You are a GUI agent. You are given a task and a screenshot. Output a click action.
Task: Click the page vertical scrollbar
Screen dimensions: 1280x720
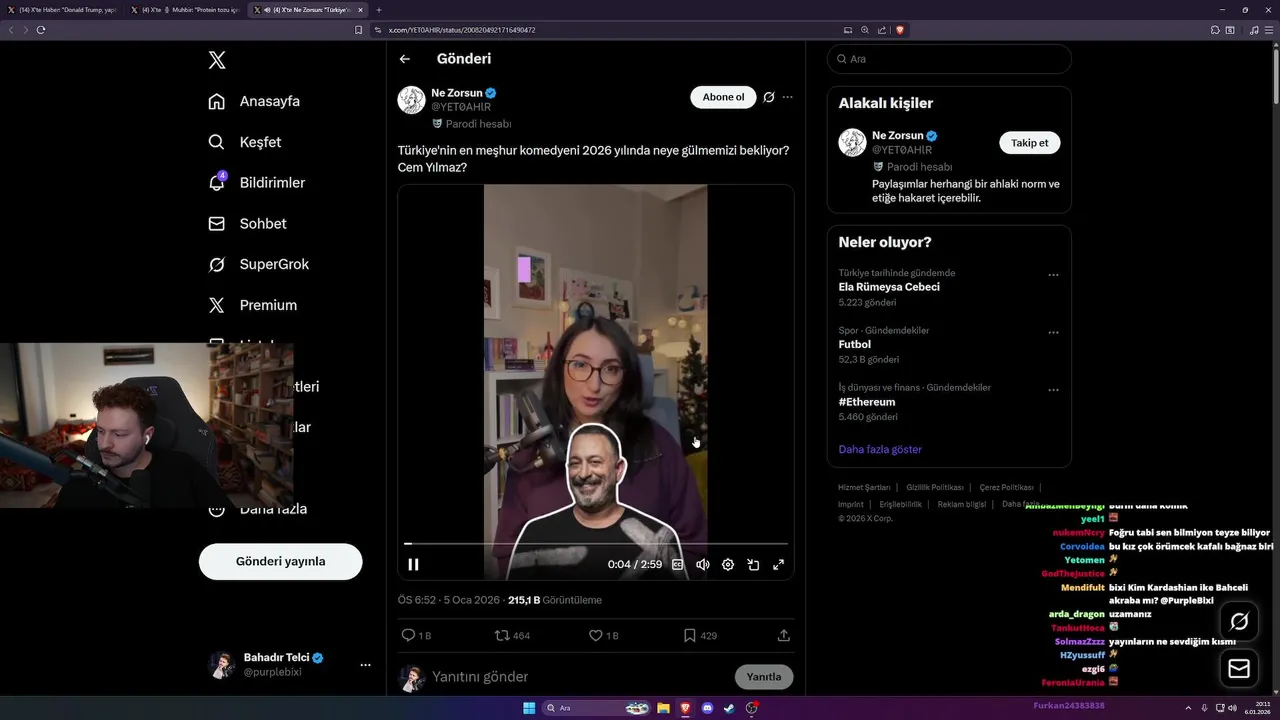[x=1275, y=75]
